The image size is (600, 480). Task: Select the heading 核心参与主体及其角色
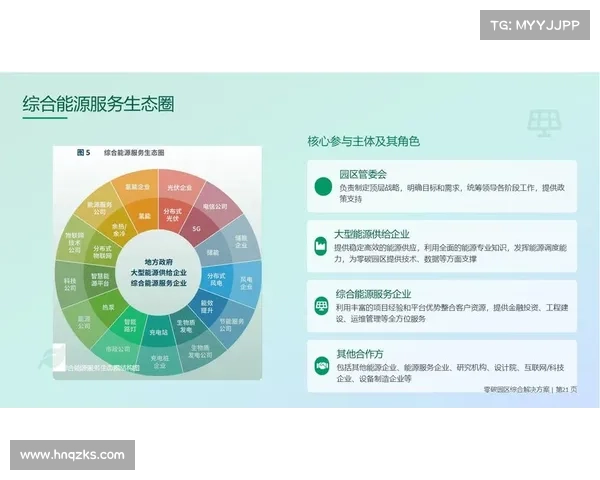(x=364, y=141)
